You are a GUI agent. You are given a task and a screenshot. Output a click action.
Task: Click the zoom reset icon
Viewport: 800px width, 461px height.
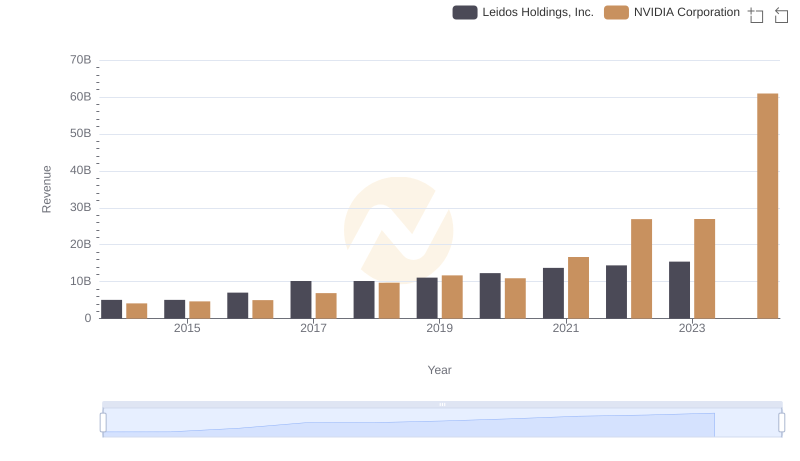tap(781, 15)
